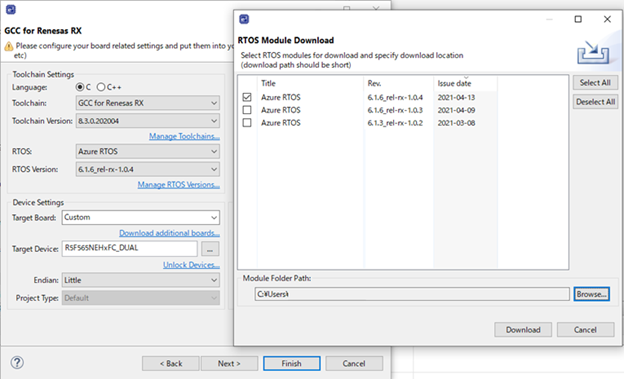Open the Manage Toolchains link
The image size is (624, 379).
[x=184, y=136]
